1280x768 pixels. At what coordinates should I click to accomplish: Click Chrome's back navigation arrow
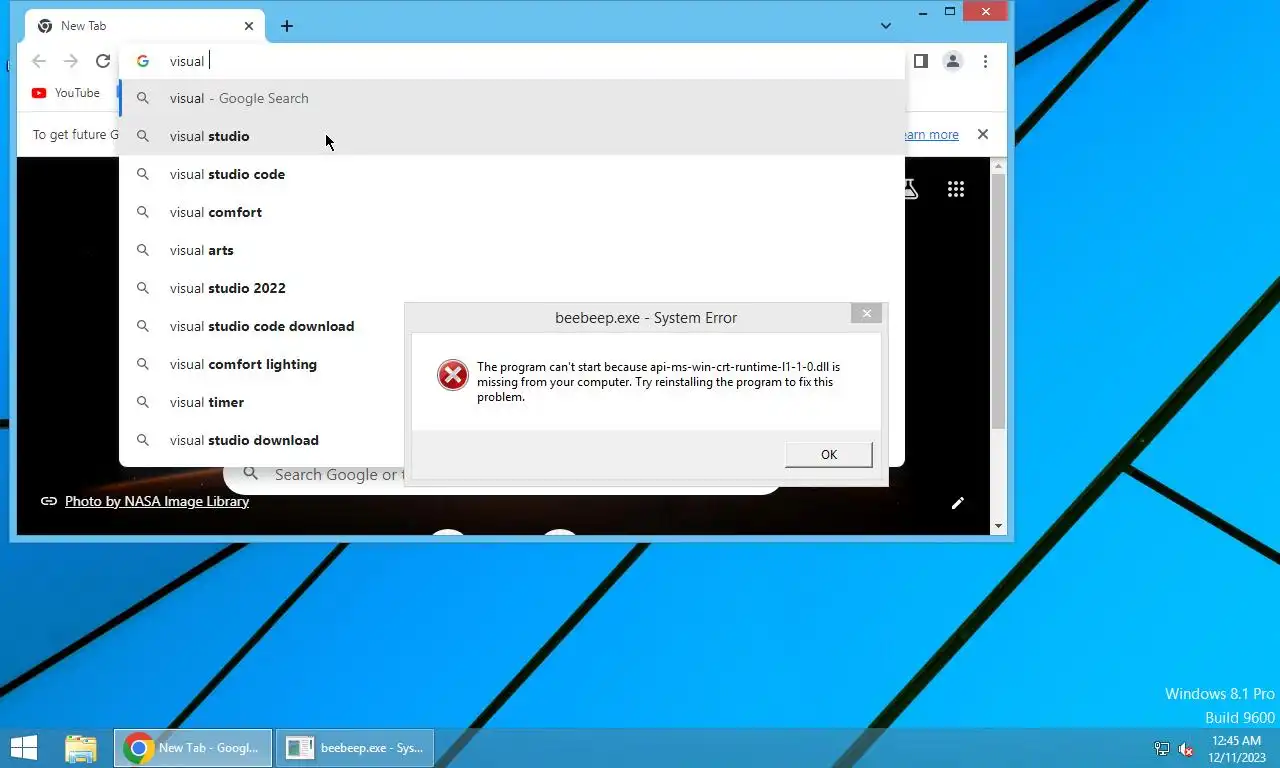pos(39,61)
